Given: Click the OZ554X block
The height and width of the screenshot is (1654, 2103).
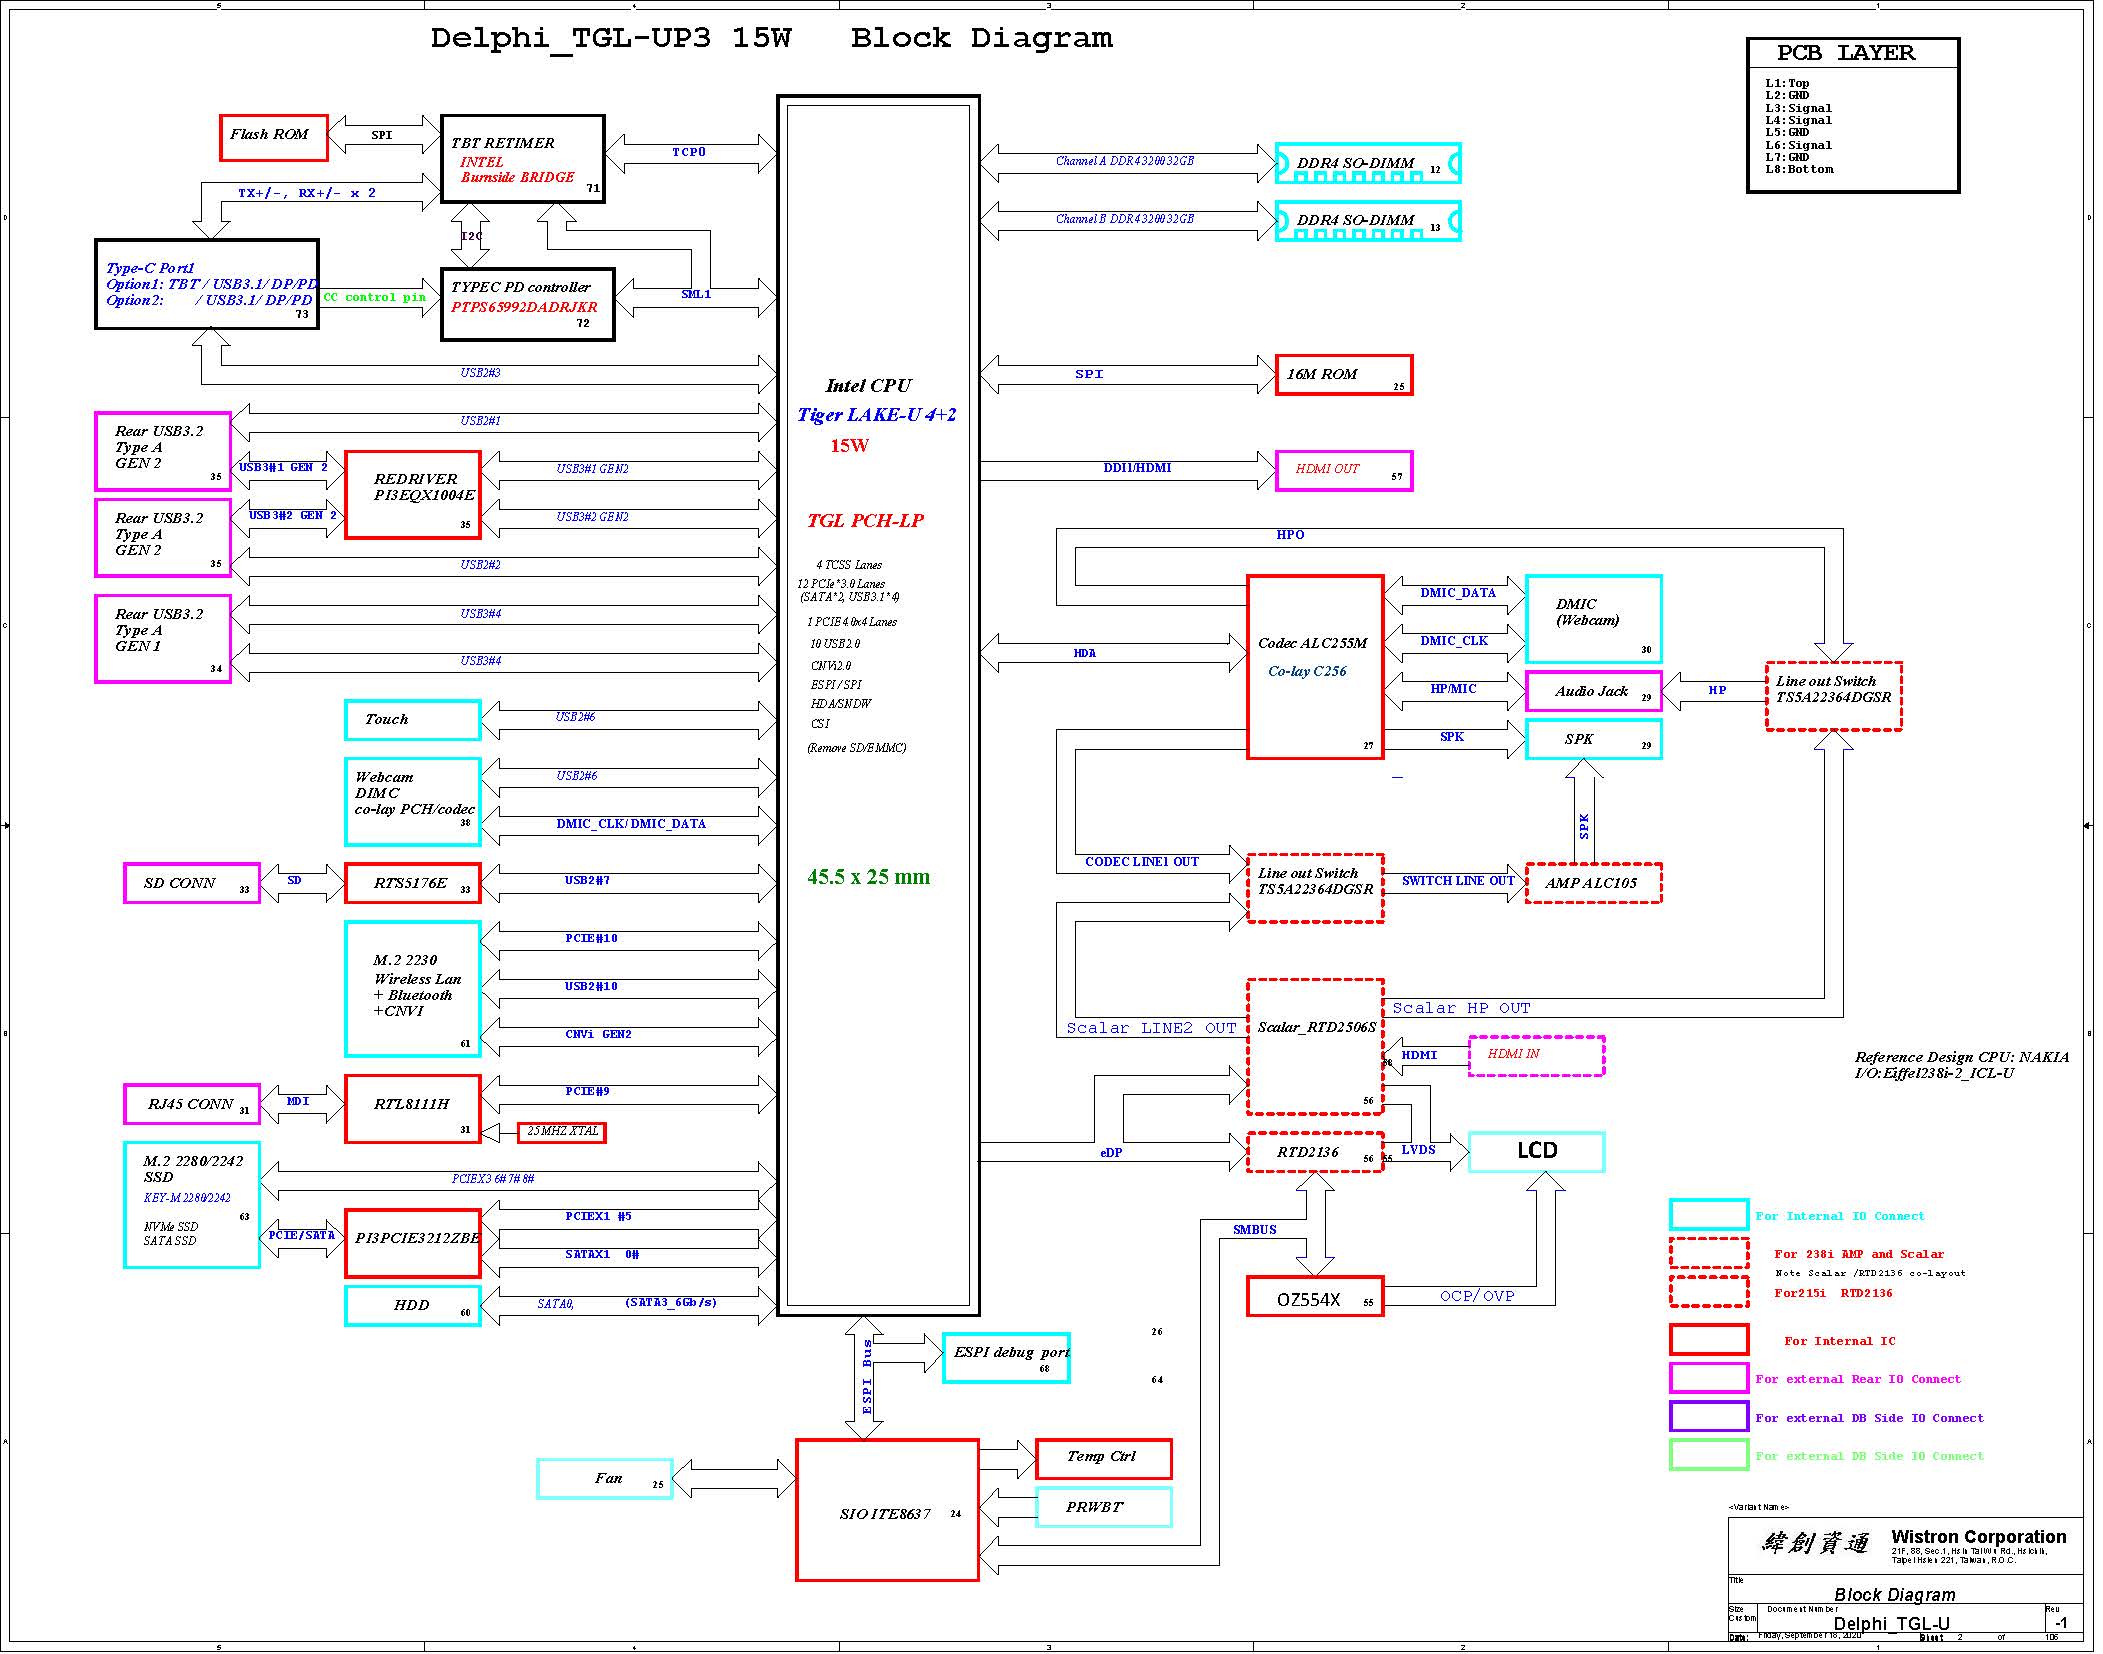Looking at the screenshot, I should point(1315,1296).
